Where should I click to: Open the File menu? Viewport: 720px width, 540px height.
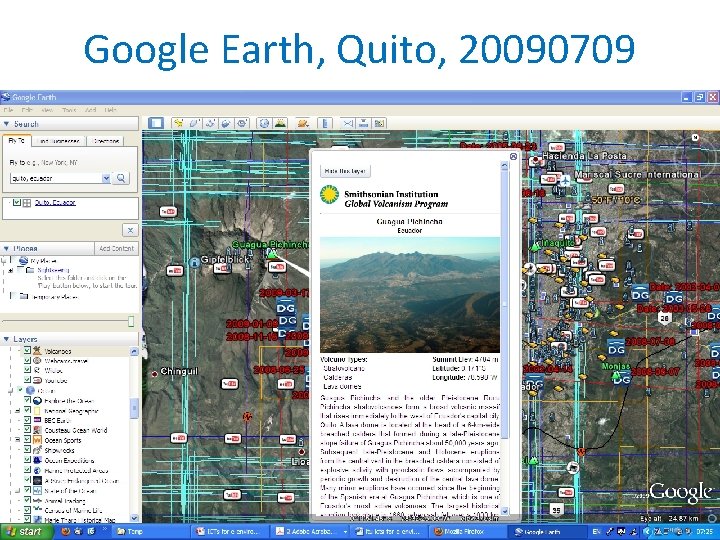click(x=8, y=110)
